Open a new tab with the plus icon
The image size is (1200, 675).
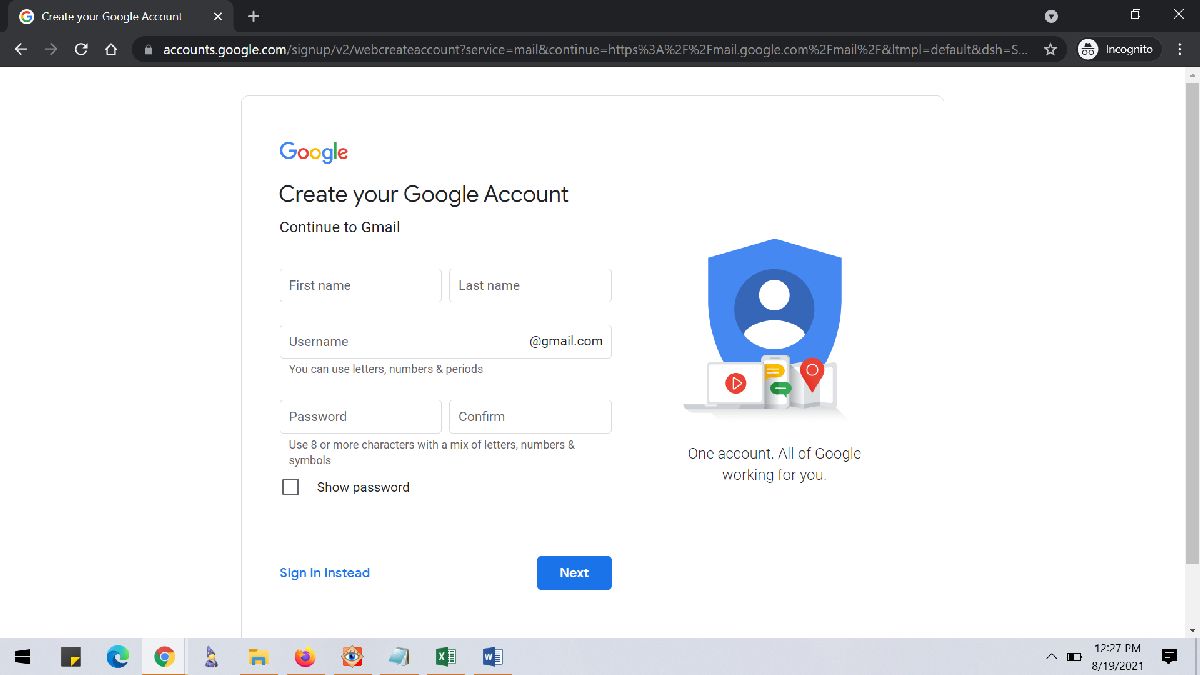253,16
